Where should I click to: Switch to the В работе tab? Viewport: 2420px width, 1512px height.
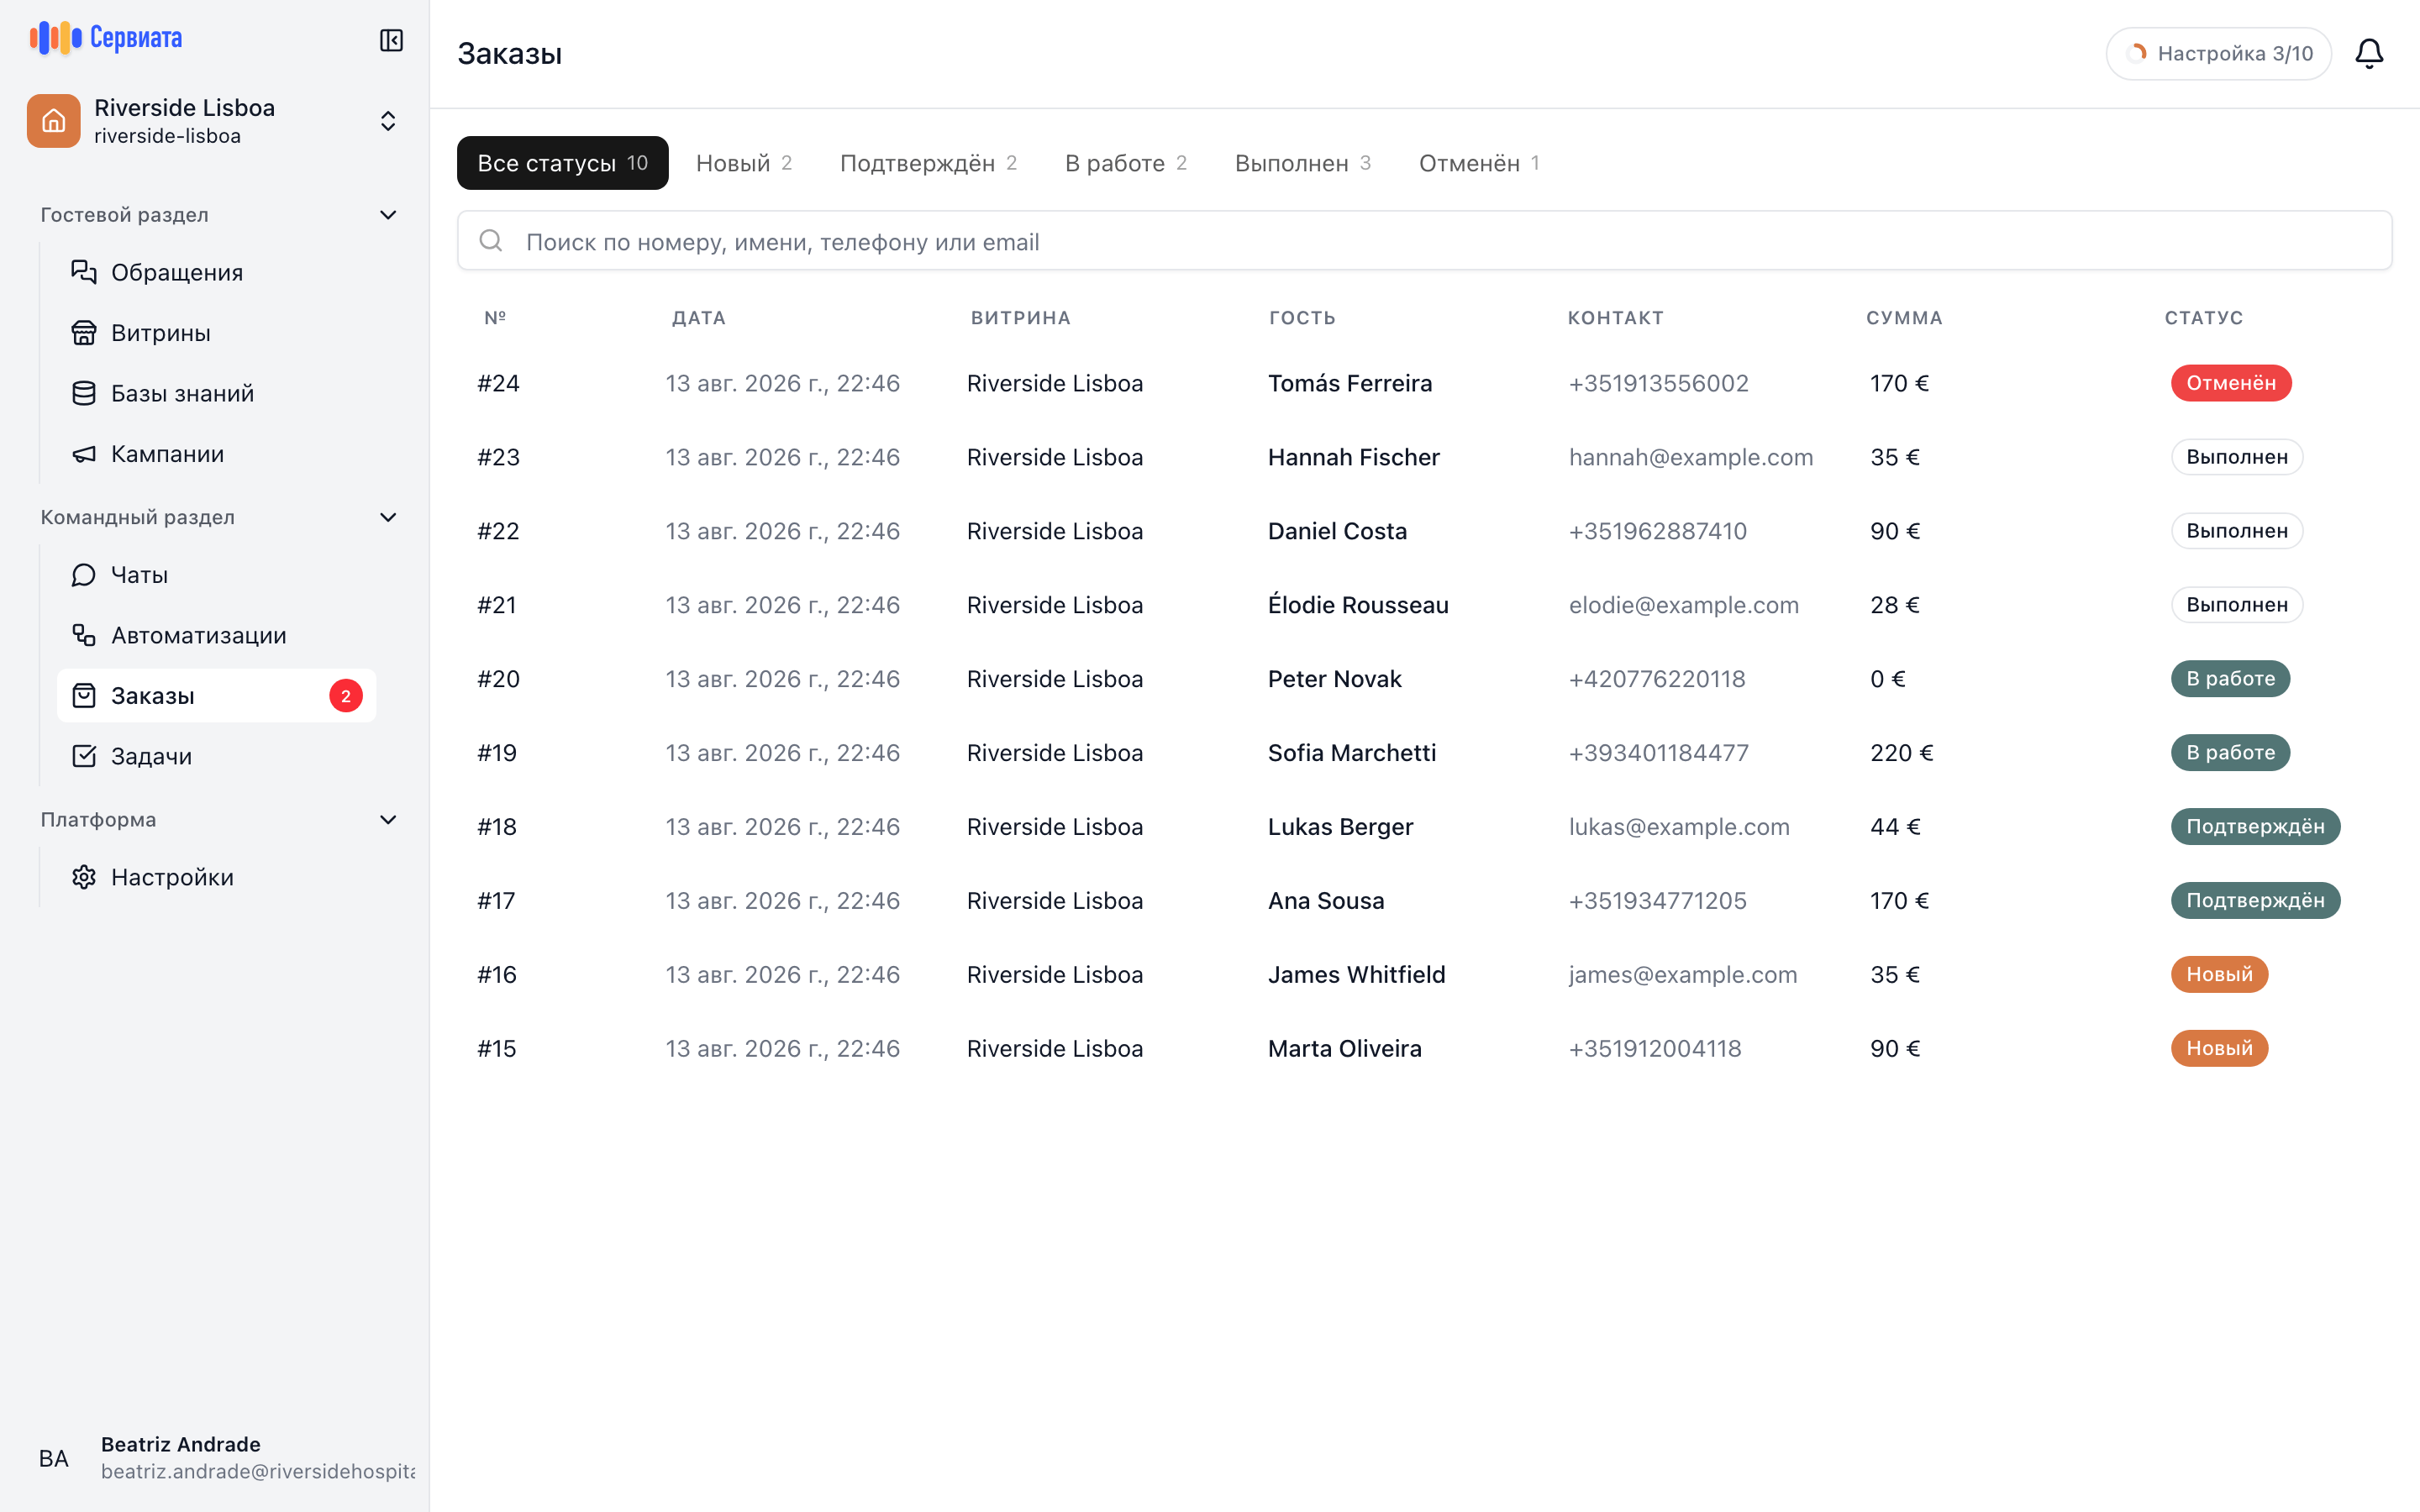point(1126,163)
